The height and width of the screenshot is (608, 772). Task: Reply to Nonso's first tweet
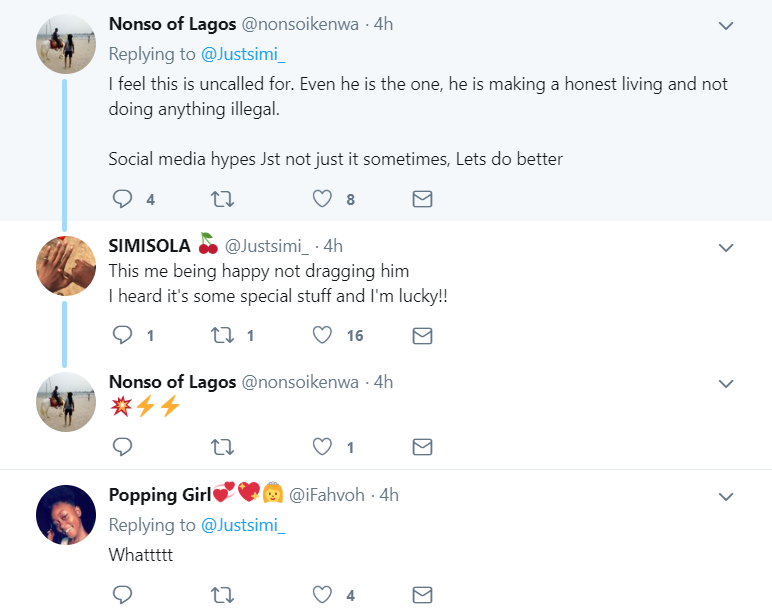[x=122, y=199]
